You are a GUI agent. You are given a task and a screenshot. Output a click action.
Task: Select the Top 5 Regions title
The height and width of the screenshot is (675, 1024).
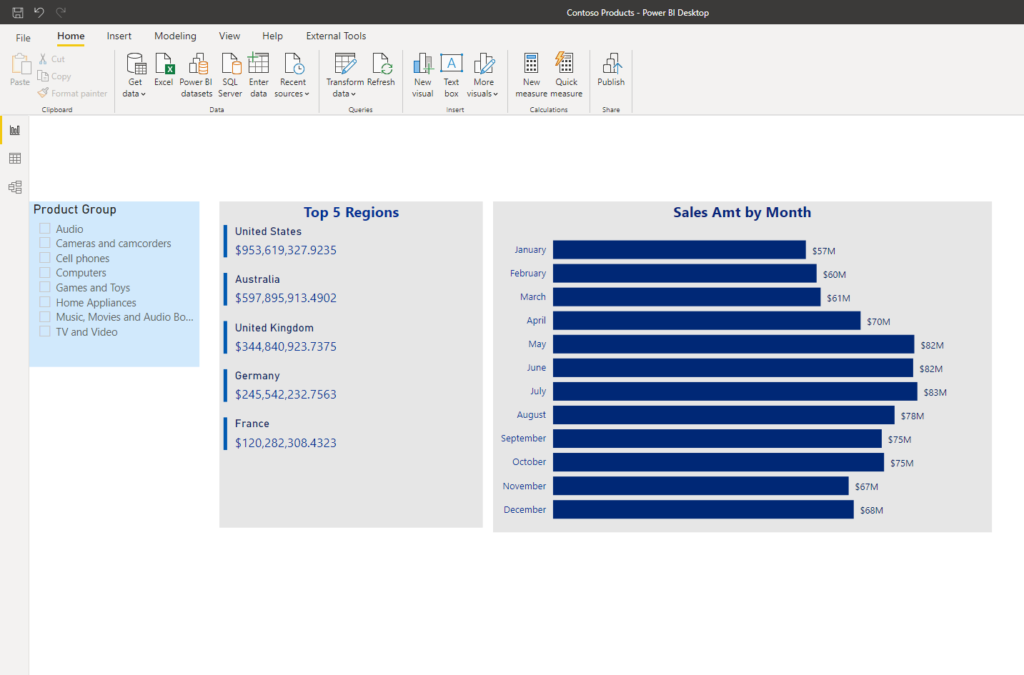coord(351,212)
